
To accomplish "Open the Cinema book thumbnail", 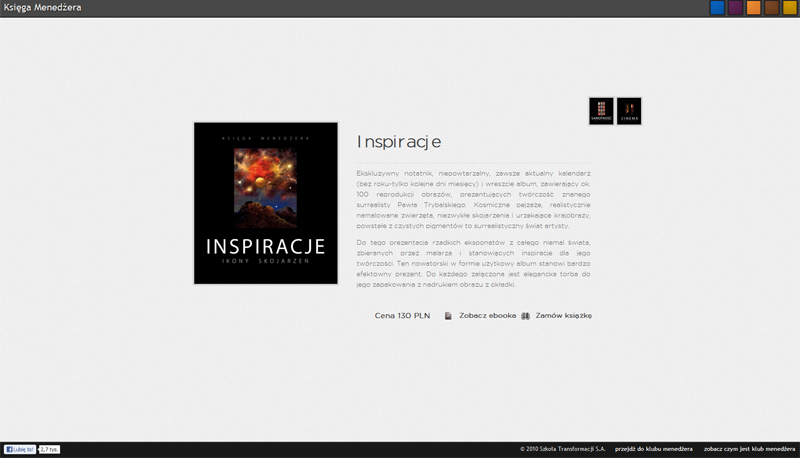I will pos(629,111).
